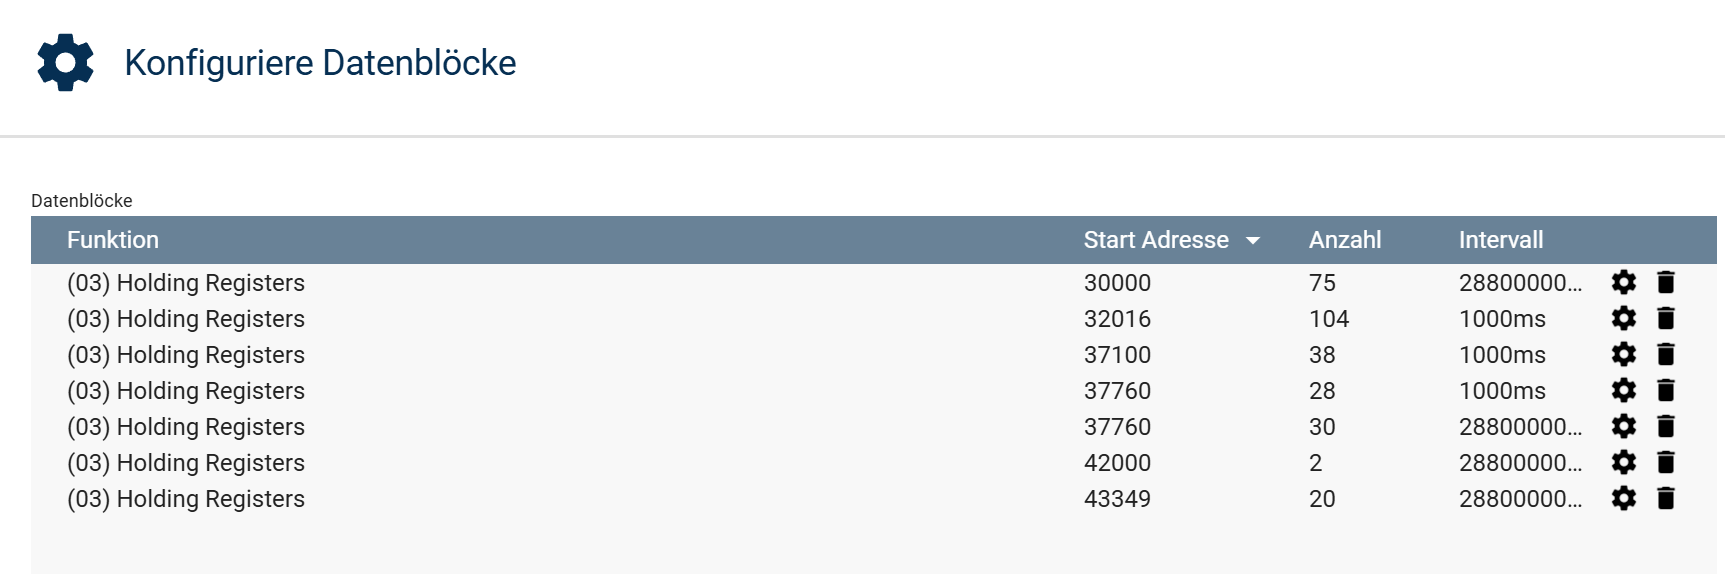Click the Start Adresse column header label

pos(1156,240)
